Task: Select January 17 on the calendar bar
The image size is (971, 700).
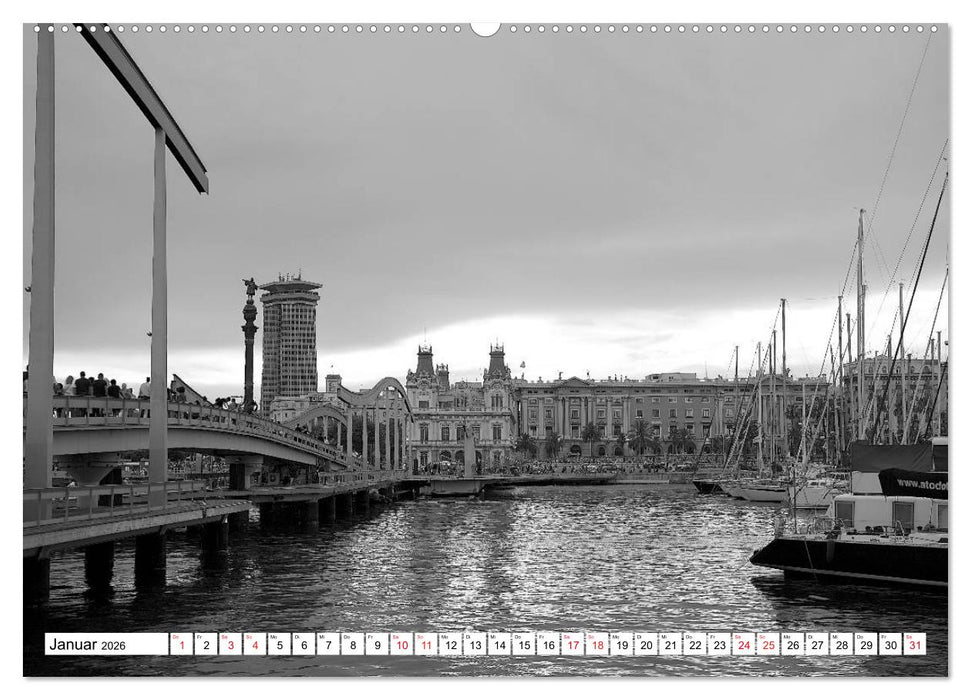Action: 573,644
